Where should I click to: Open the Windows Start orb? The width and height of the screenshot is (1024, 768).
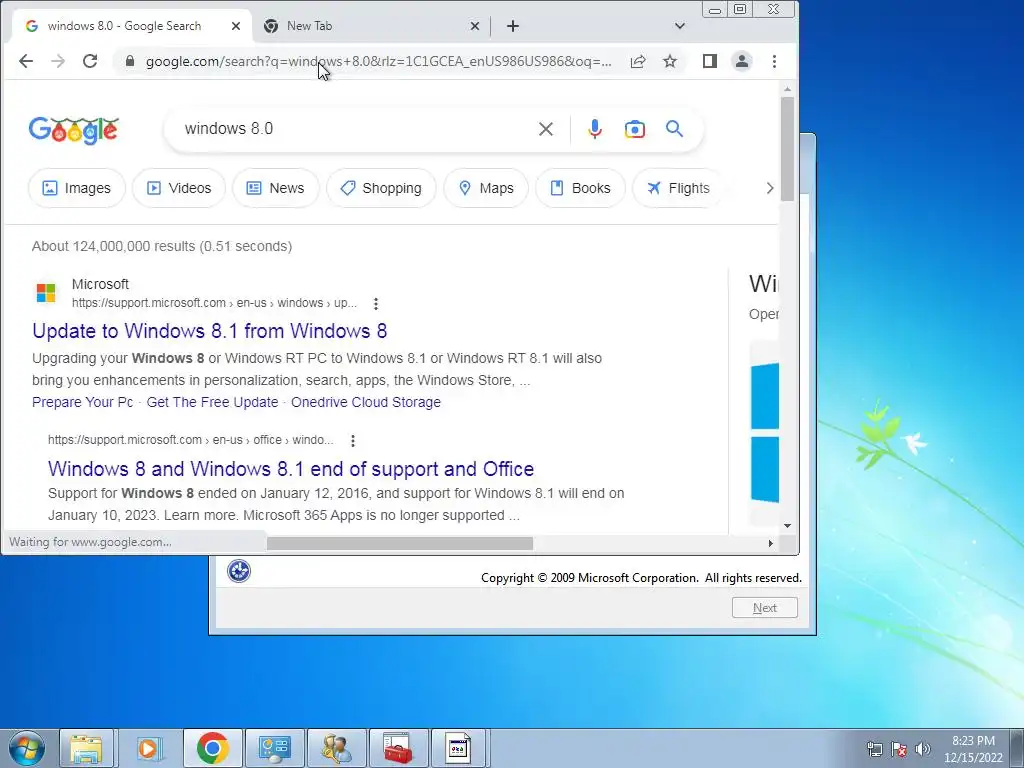click(26, 748)
